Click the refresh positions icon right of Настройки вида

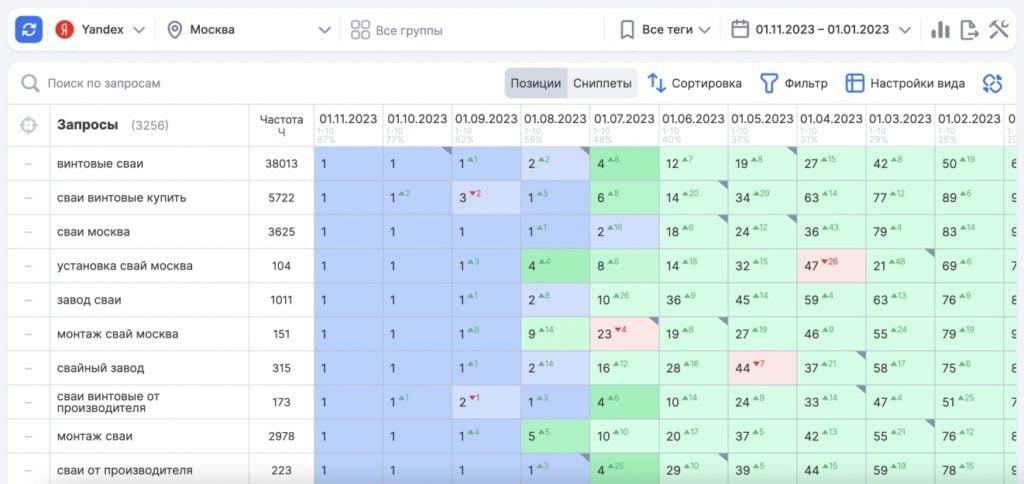pos(992,83)
